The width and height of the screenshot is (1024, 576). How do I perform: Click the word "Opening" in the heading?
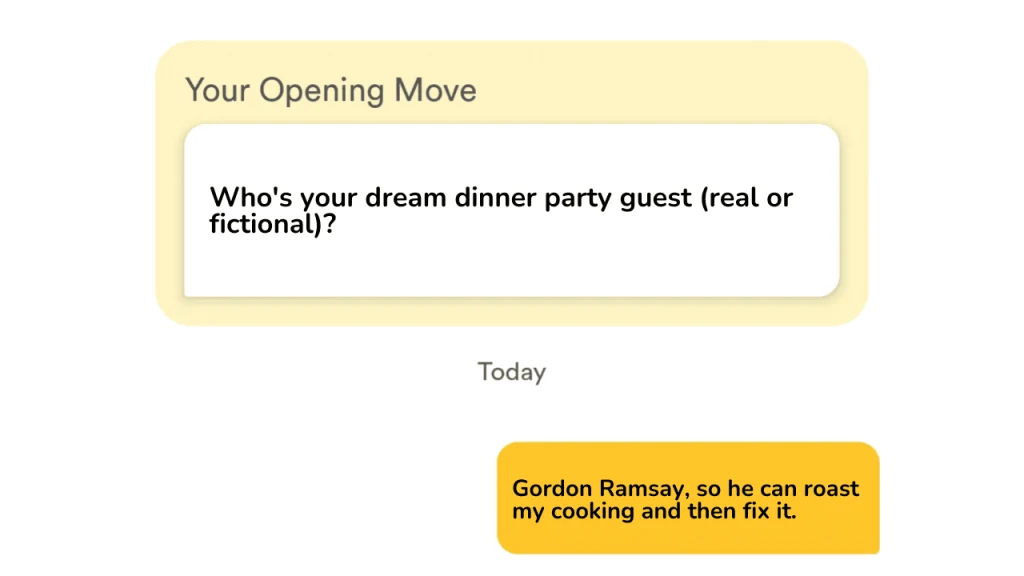tap(321, 91)
